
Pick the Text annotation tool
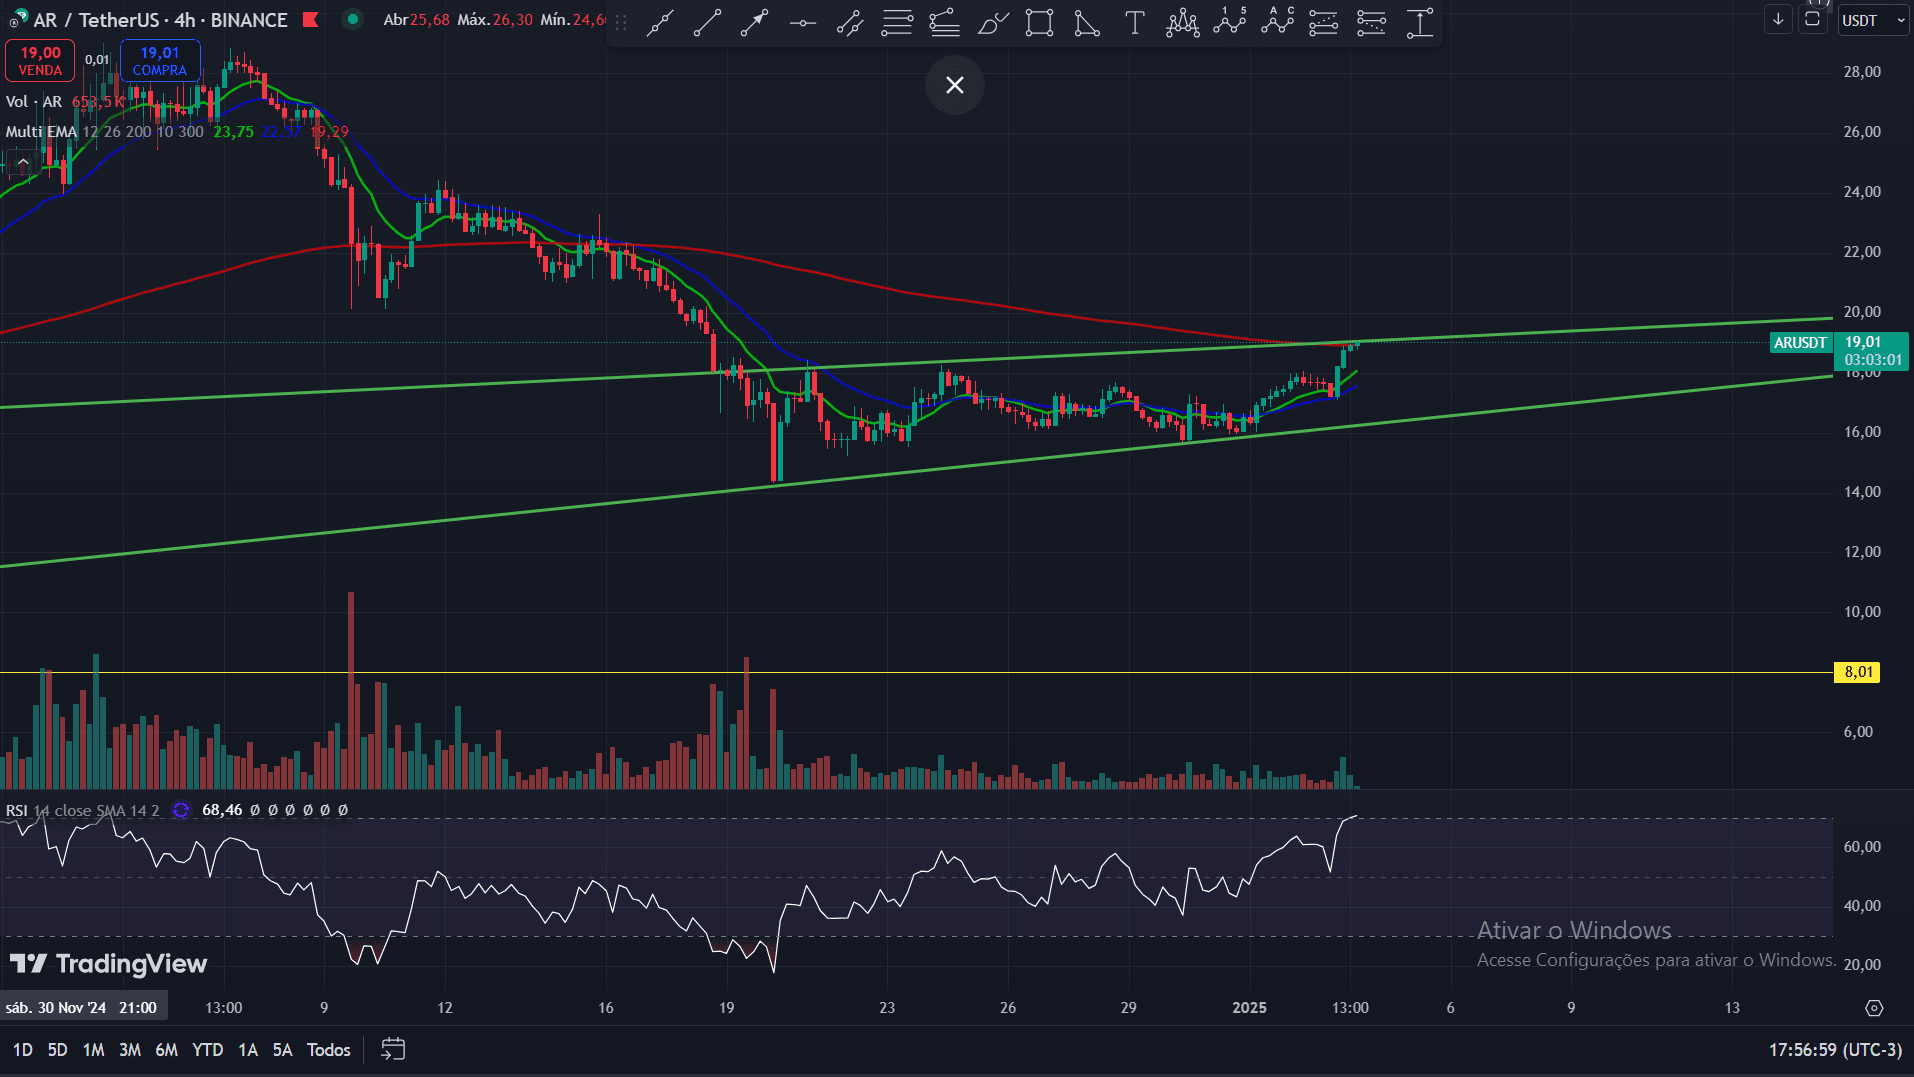point(1134,22)
